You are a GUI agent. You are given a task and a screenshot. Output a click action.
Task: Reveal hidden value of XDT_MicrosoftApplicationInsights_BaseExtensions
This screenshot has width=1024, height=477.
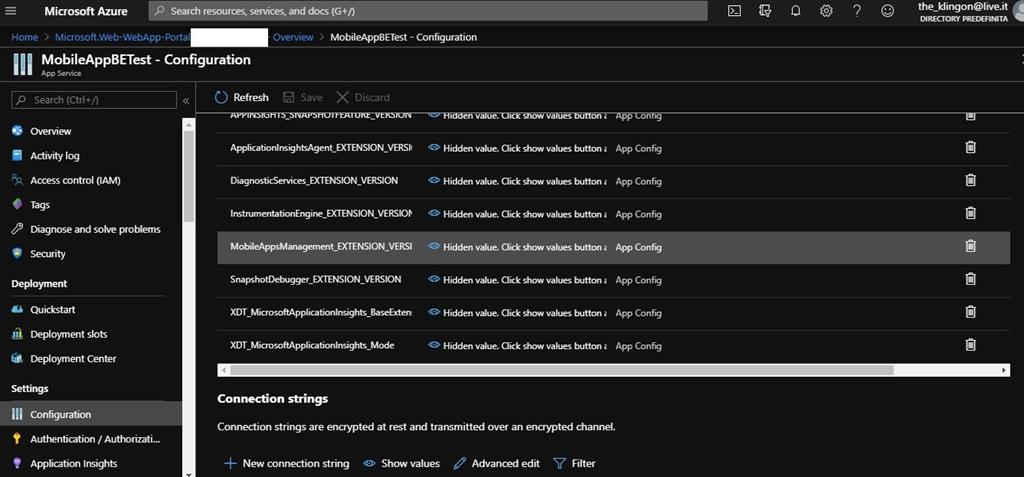434,312
